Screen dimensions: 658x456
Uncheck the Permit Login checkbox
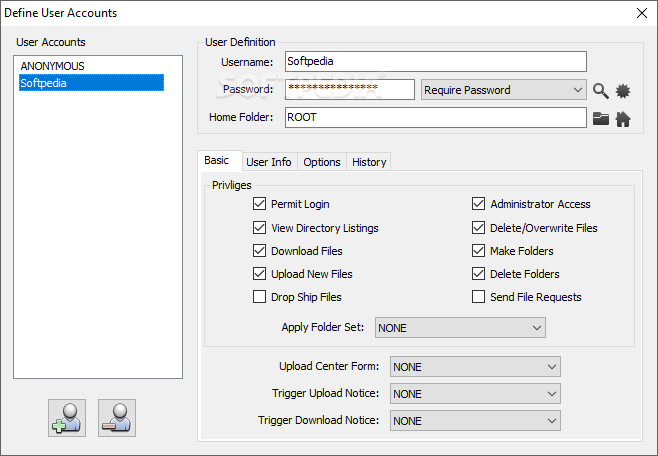pyautogui.click(x=260, y=204)
